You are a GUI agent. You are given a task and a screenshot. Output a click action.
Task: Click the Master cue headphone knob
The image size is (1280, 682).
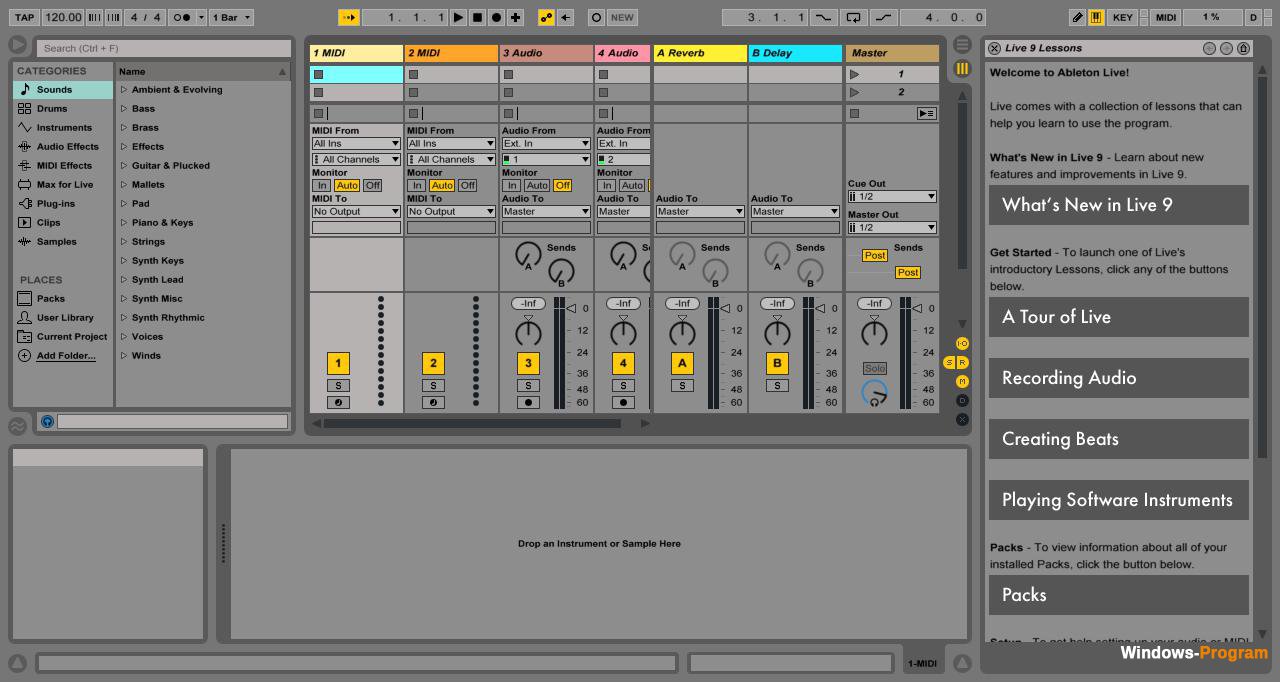pyautogui.click(x=874, y=393)
